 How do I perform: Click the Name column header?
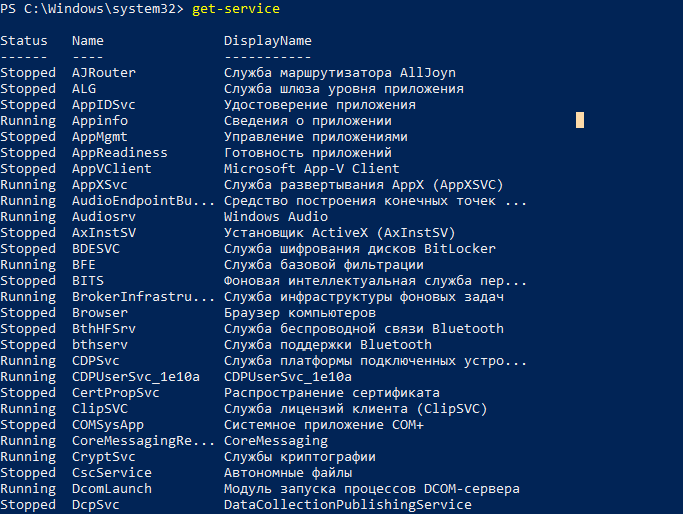pos(88,41)
